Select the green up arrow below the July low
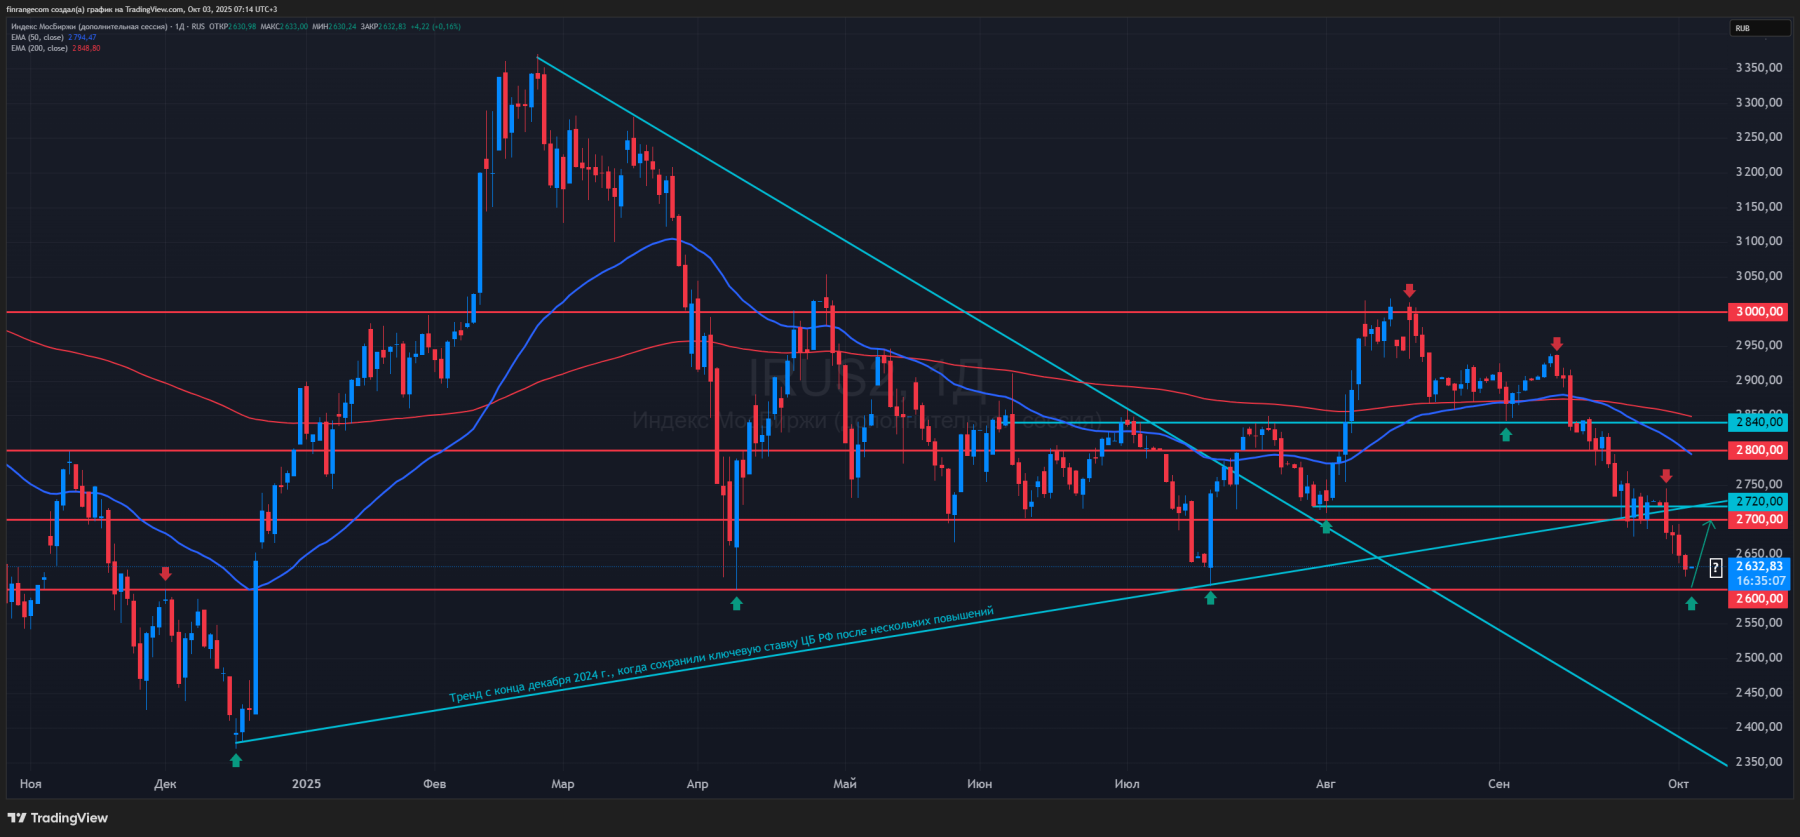1800x837 pixels. [1211, 598]
